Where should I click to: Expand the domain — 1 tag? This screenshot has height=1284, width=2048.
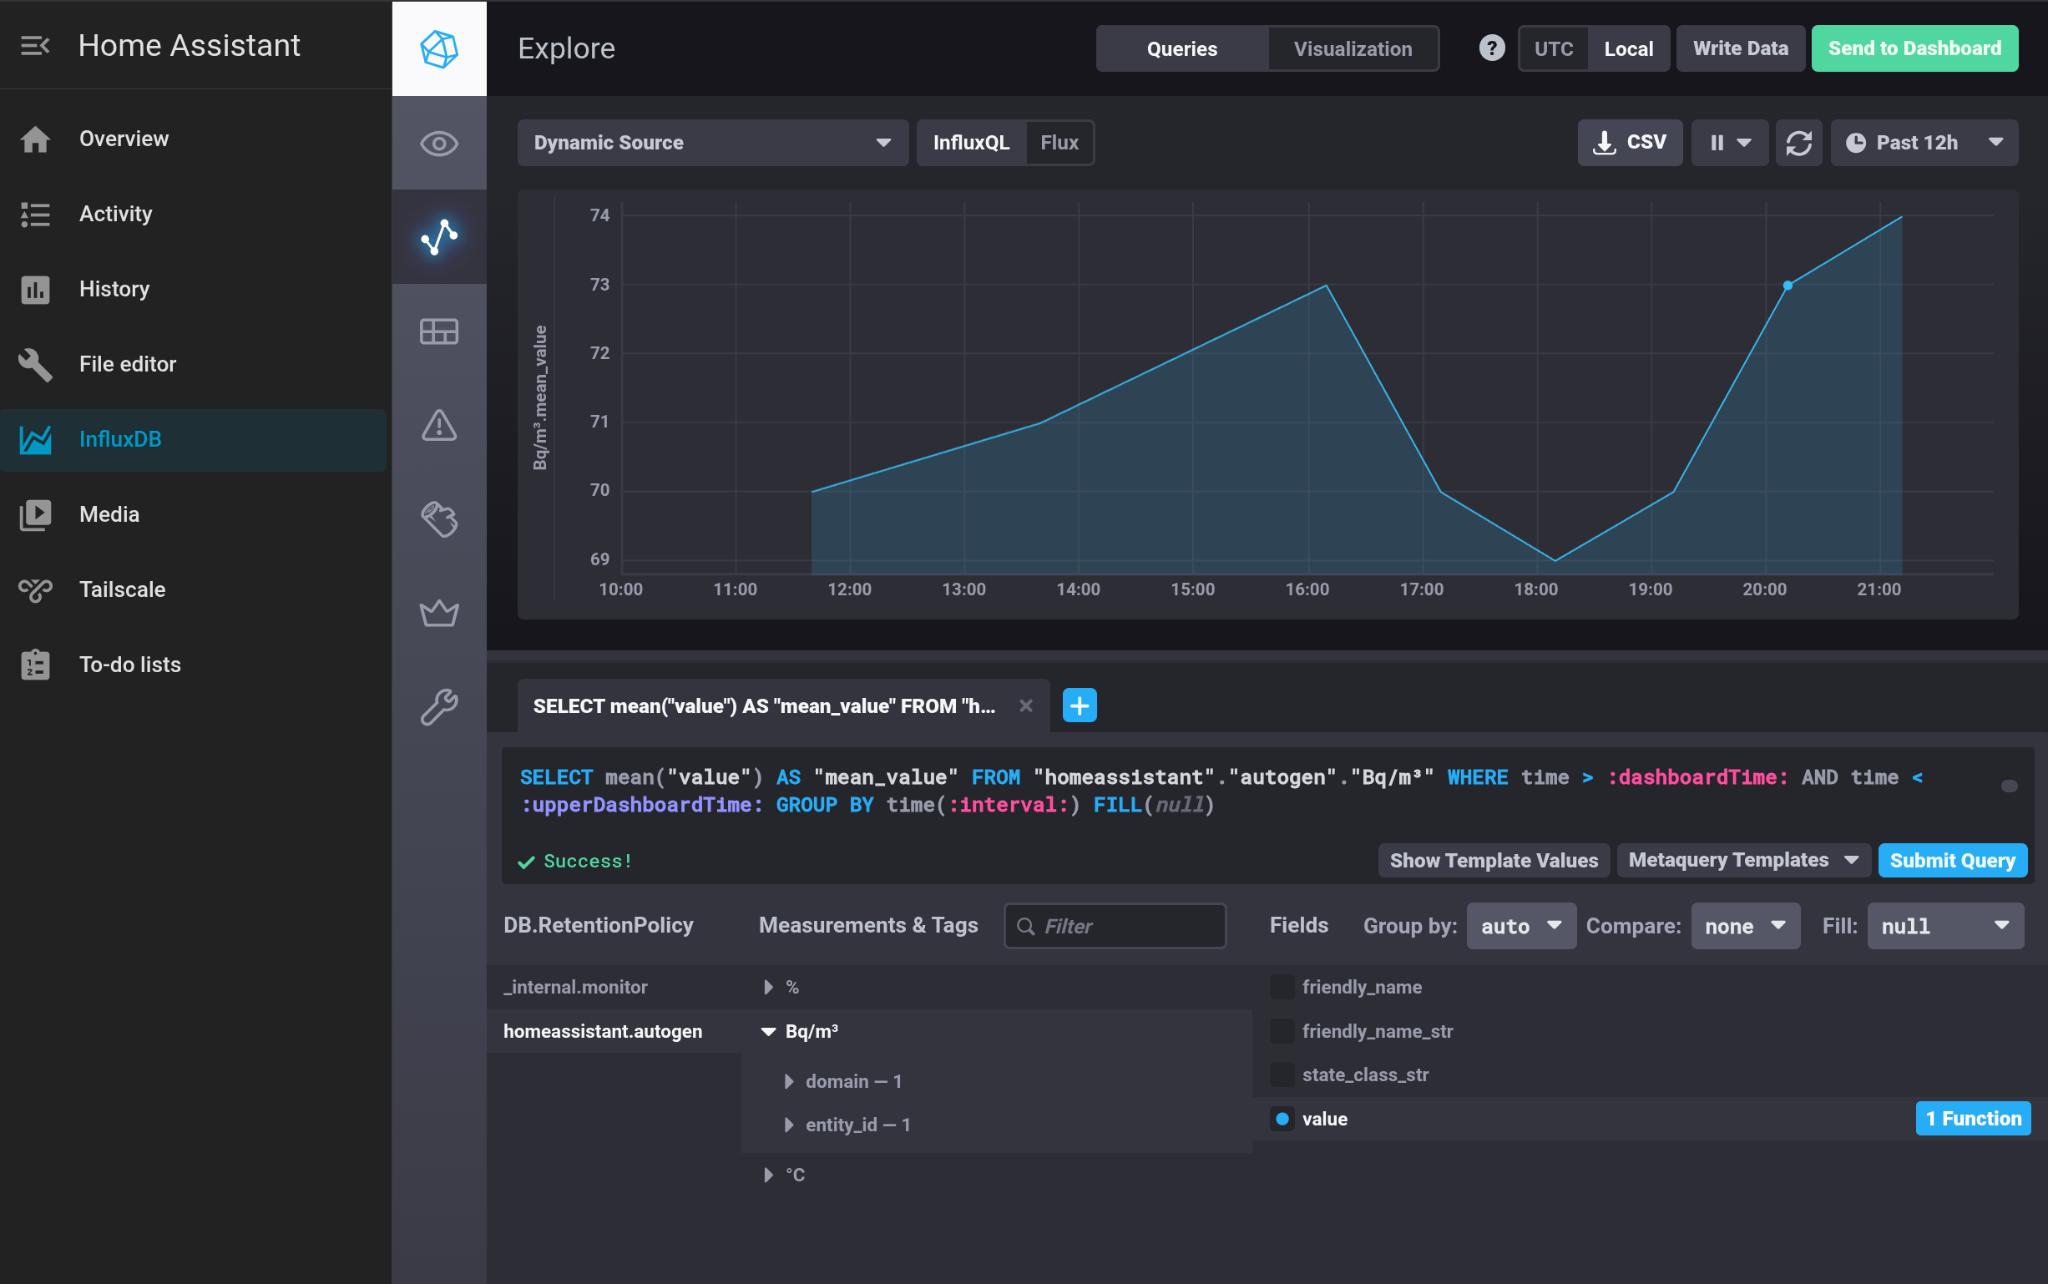pyautogui.click(x=789, y=1081)
